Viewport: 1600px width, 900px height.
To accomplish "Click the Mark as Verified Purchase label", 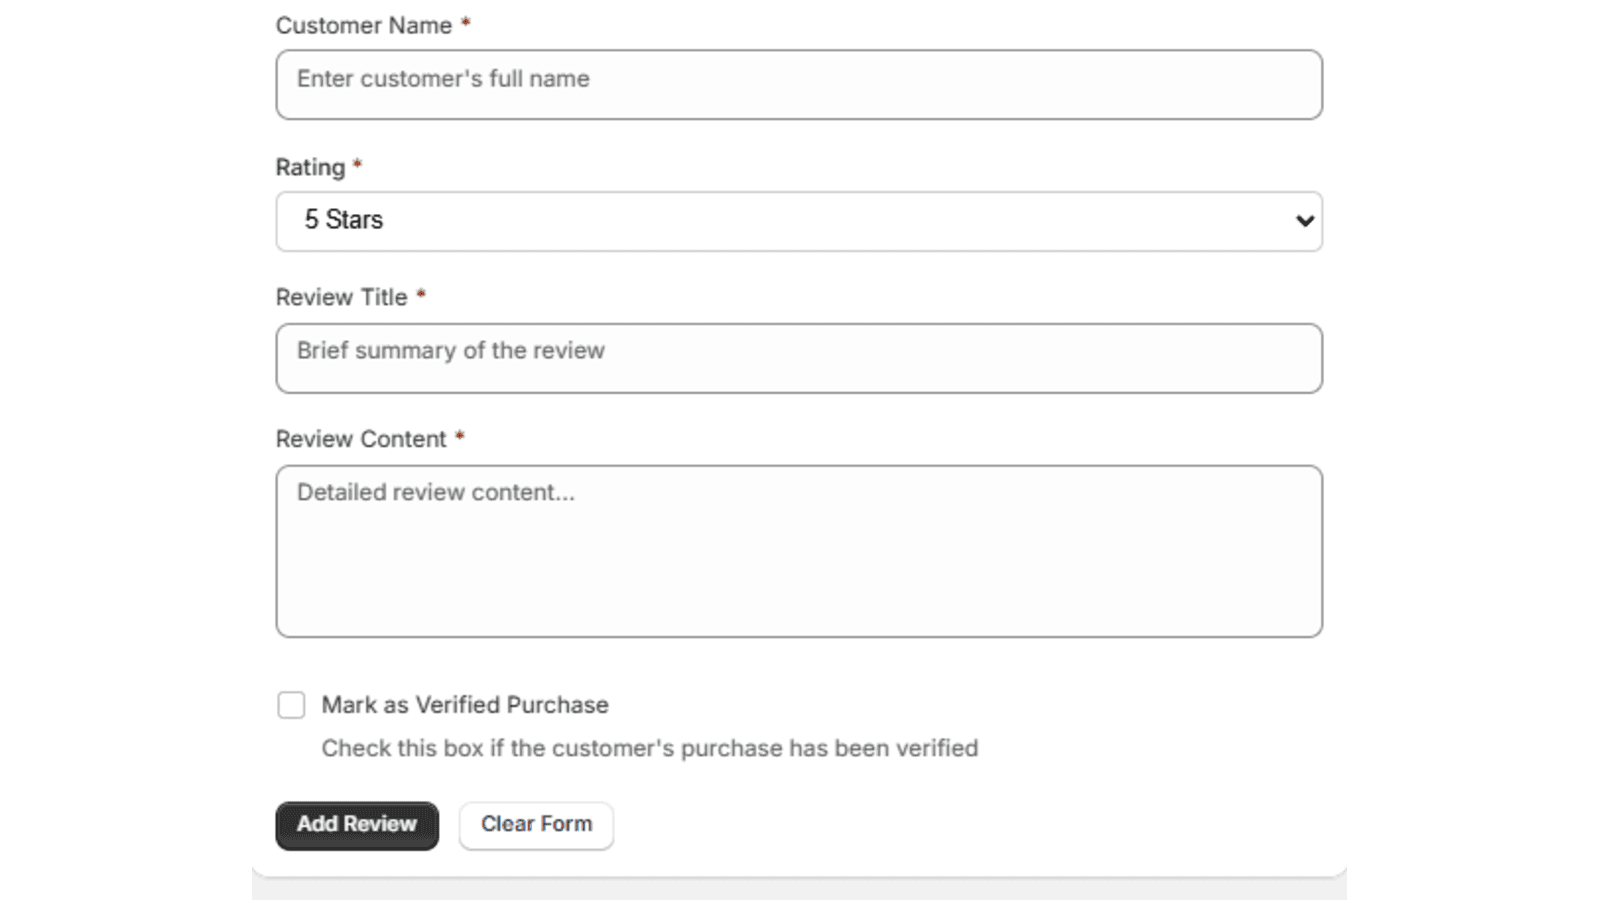I will click(x=464, y=705).
